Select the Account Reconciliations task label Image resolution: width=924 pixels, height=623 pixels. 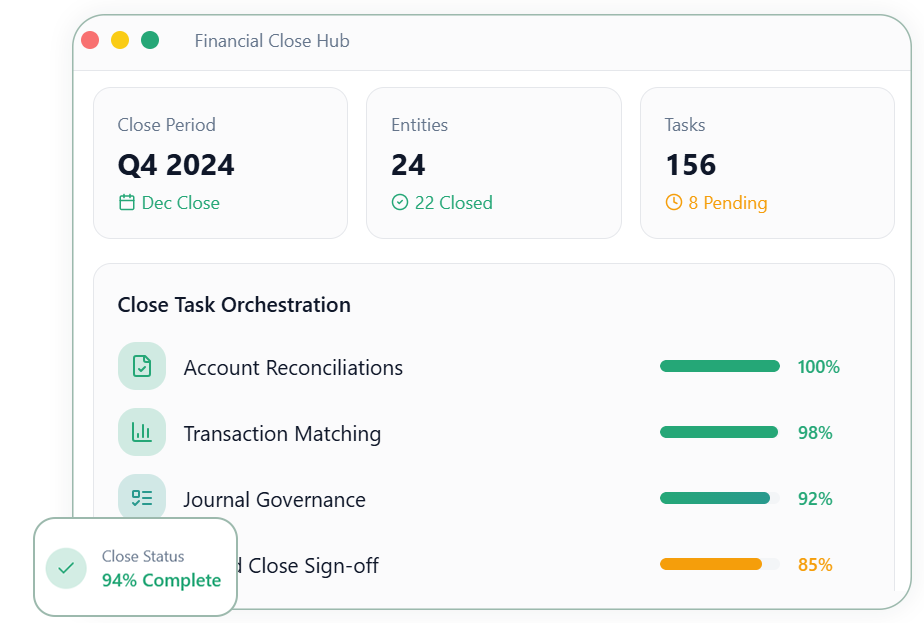(x=293, y=367)
